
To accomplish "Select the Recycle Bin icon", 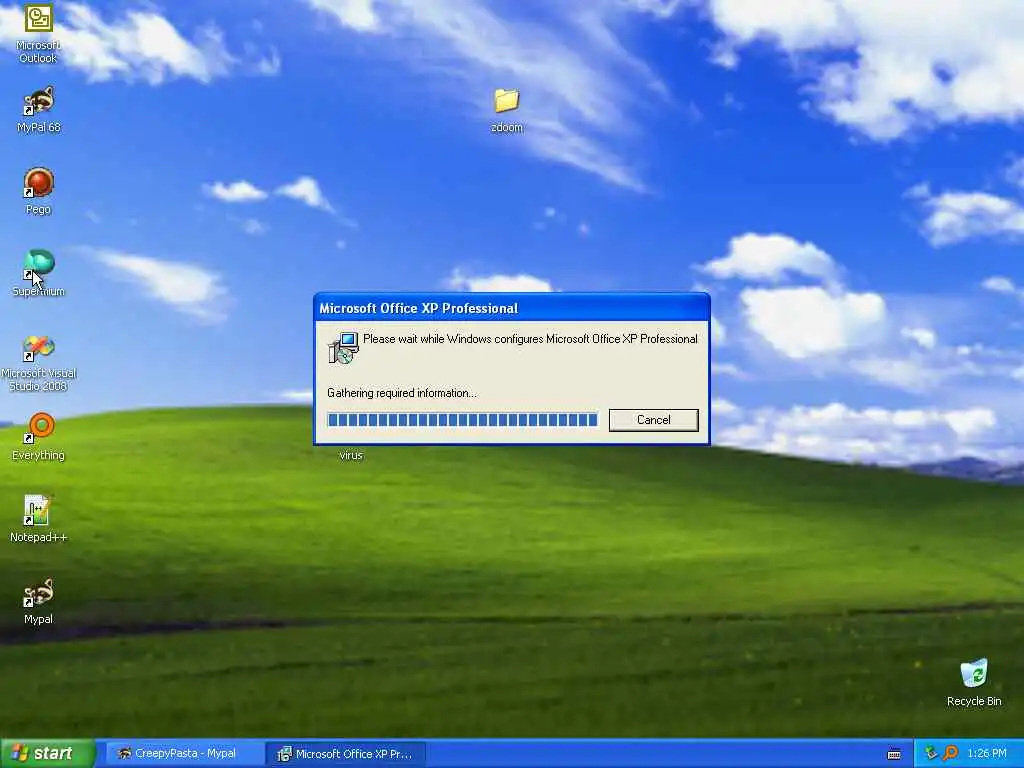I will [974, 682].
